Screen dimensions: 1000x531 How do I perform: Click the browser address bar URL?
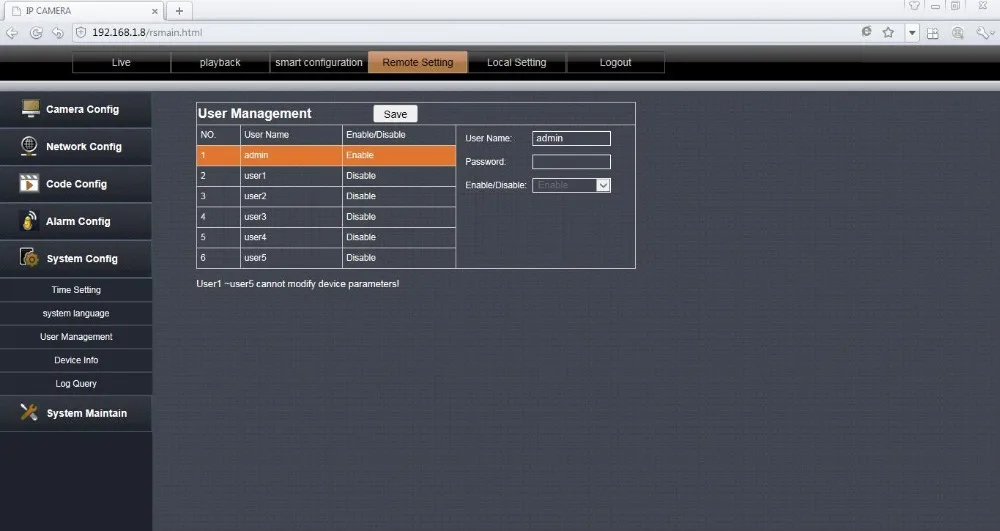point(147,33)
